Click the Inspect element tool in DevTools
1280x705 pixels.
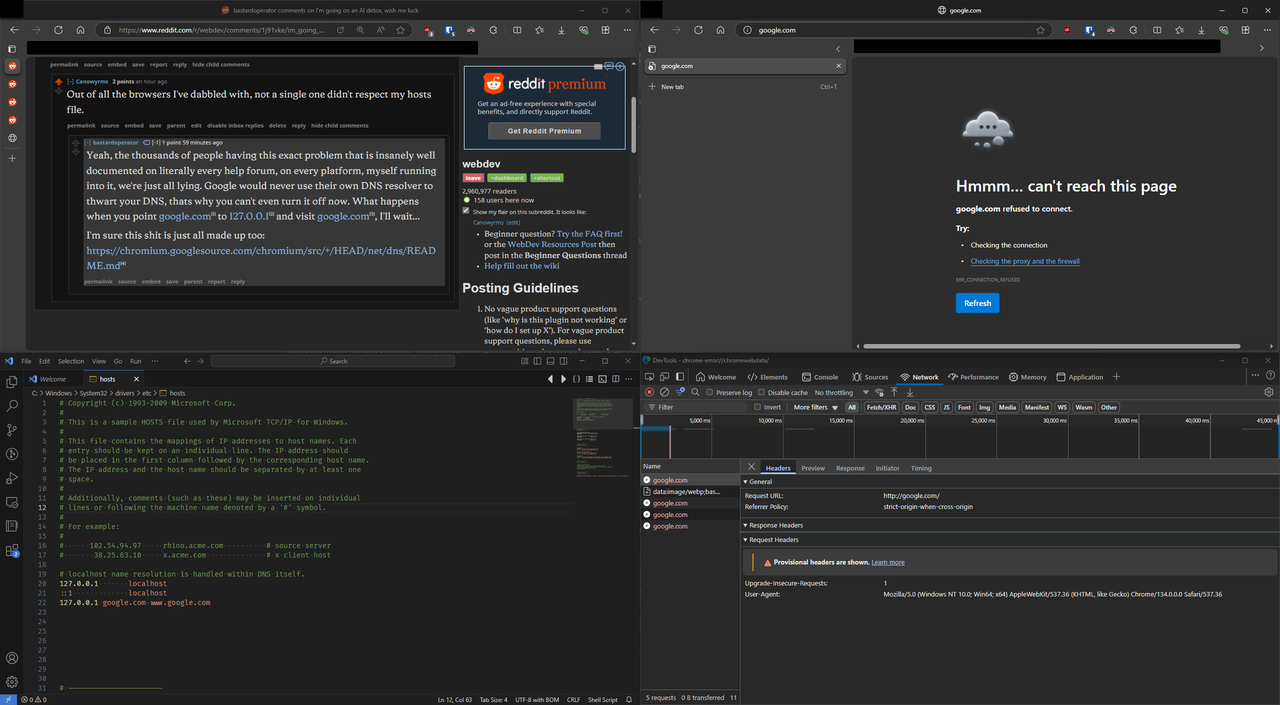pyautogui.click(x=650, y=377)
